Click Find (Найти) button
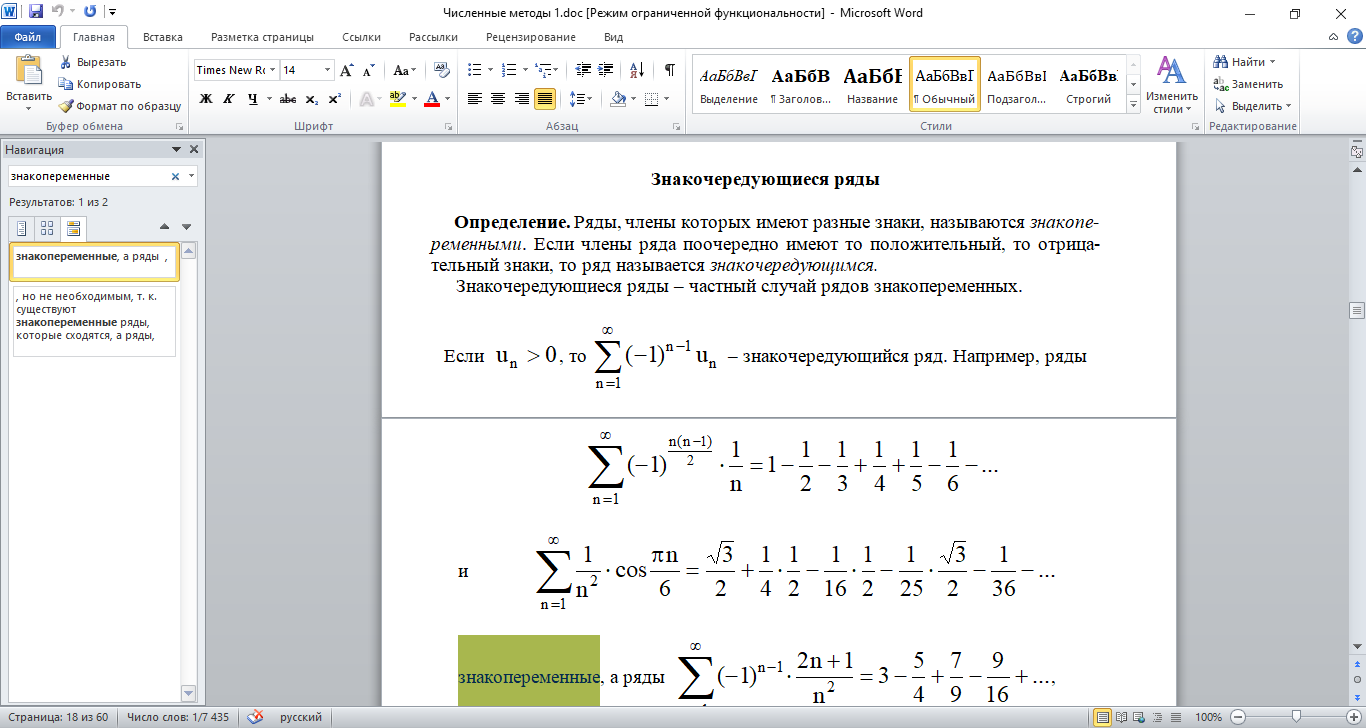 (x=1245, y=62)
